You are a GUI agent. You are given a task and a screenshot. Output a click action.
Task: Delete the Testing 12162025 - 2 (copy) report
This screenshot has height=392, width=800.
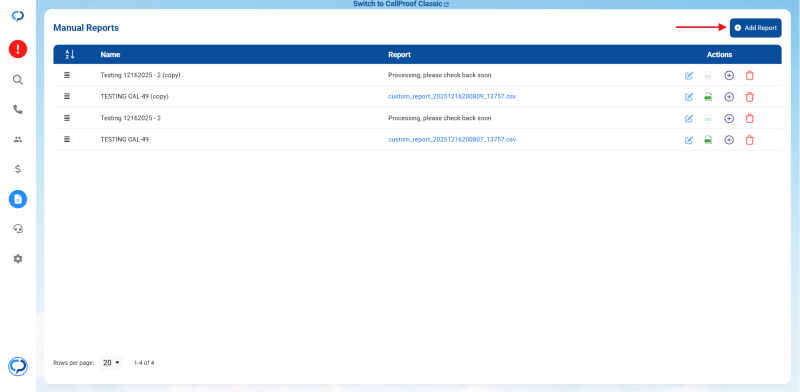[749, 76]
